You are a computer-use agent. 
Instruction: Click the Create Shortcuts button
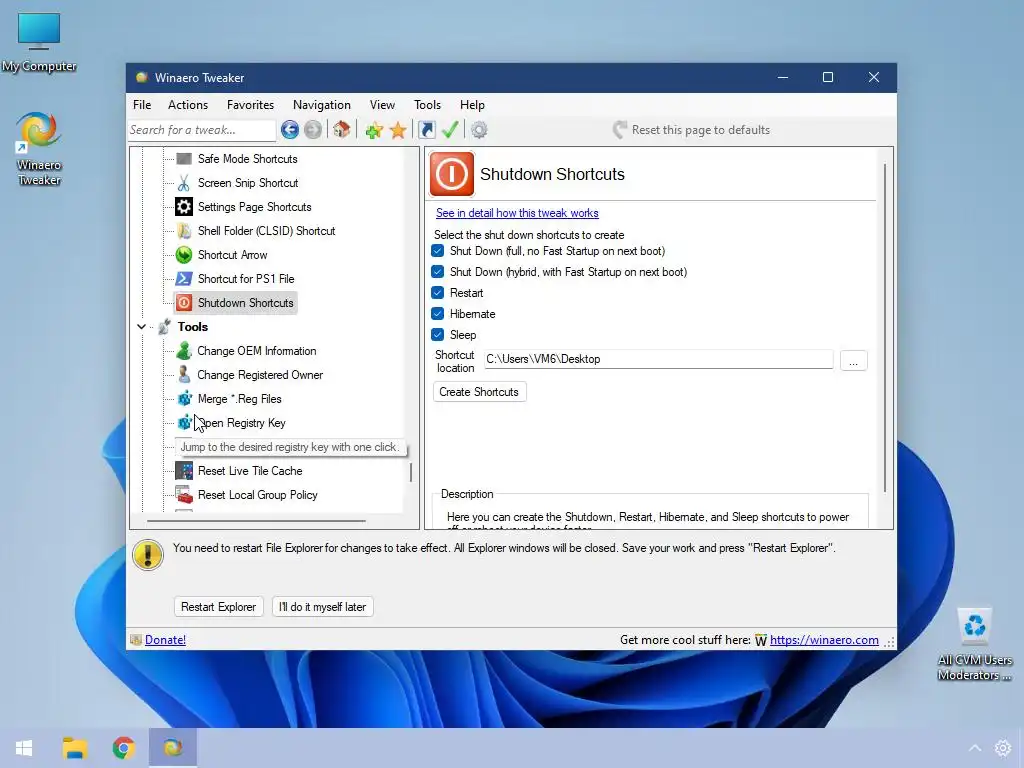coord(479,392)
